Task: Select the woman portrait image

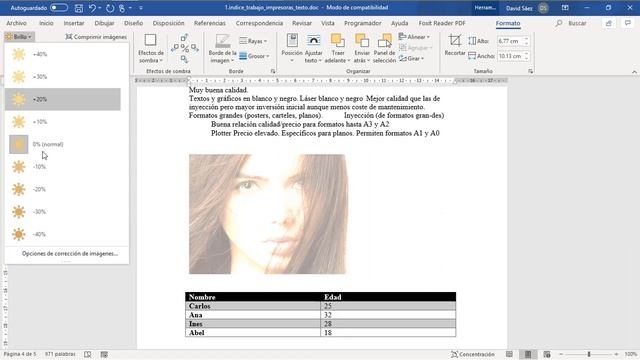Action: [268, 214]
